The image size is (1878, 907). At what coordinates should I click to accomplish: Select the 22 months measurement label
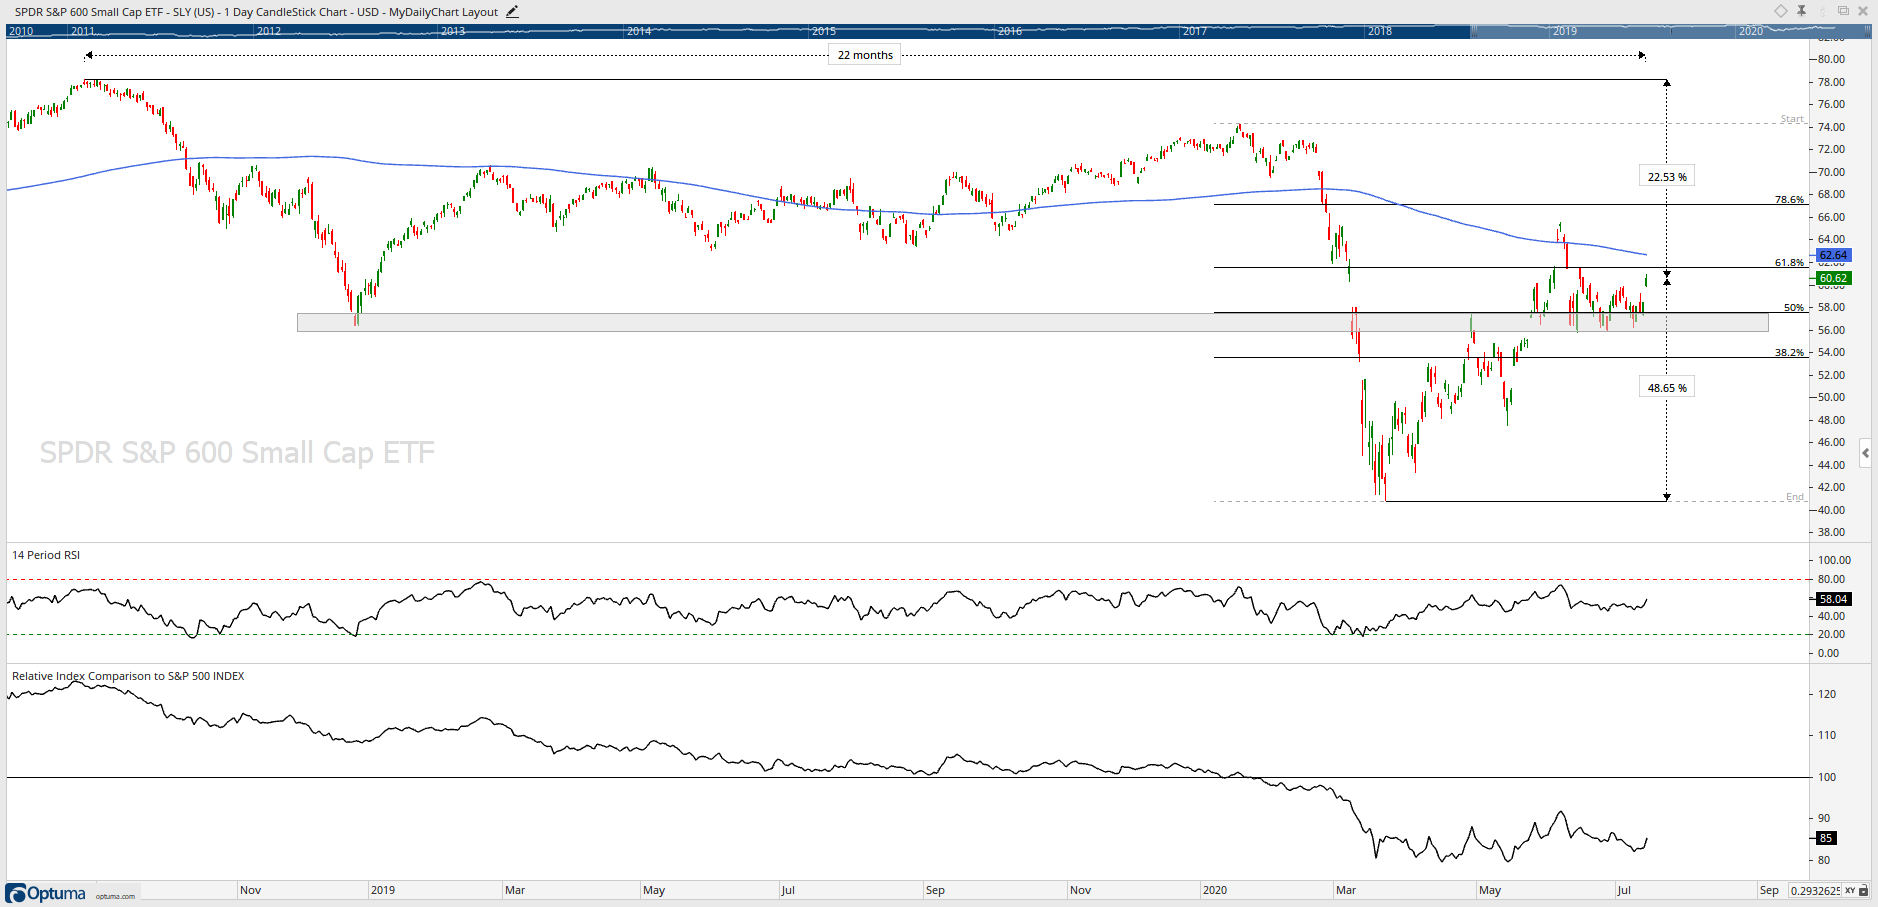865,55
